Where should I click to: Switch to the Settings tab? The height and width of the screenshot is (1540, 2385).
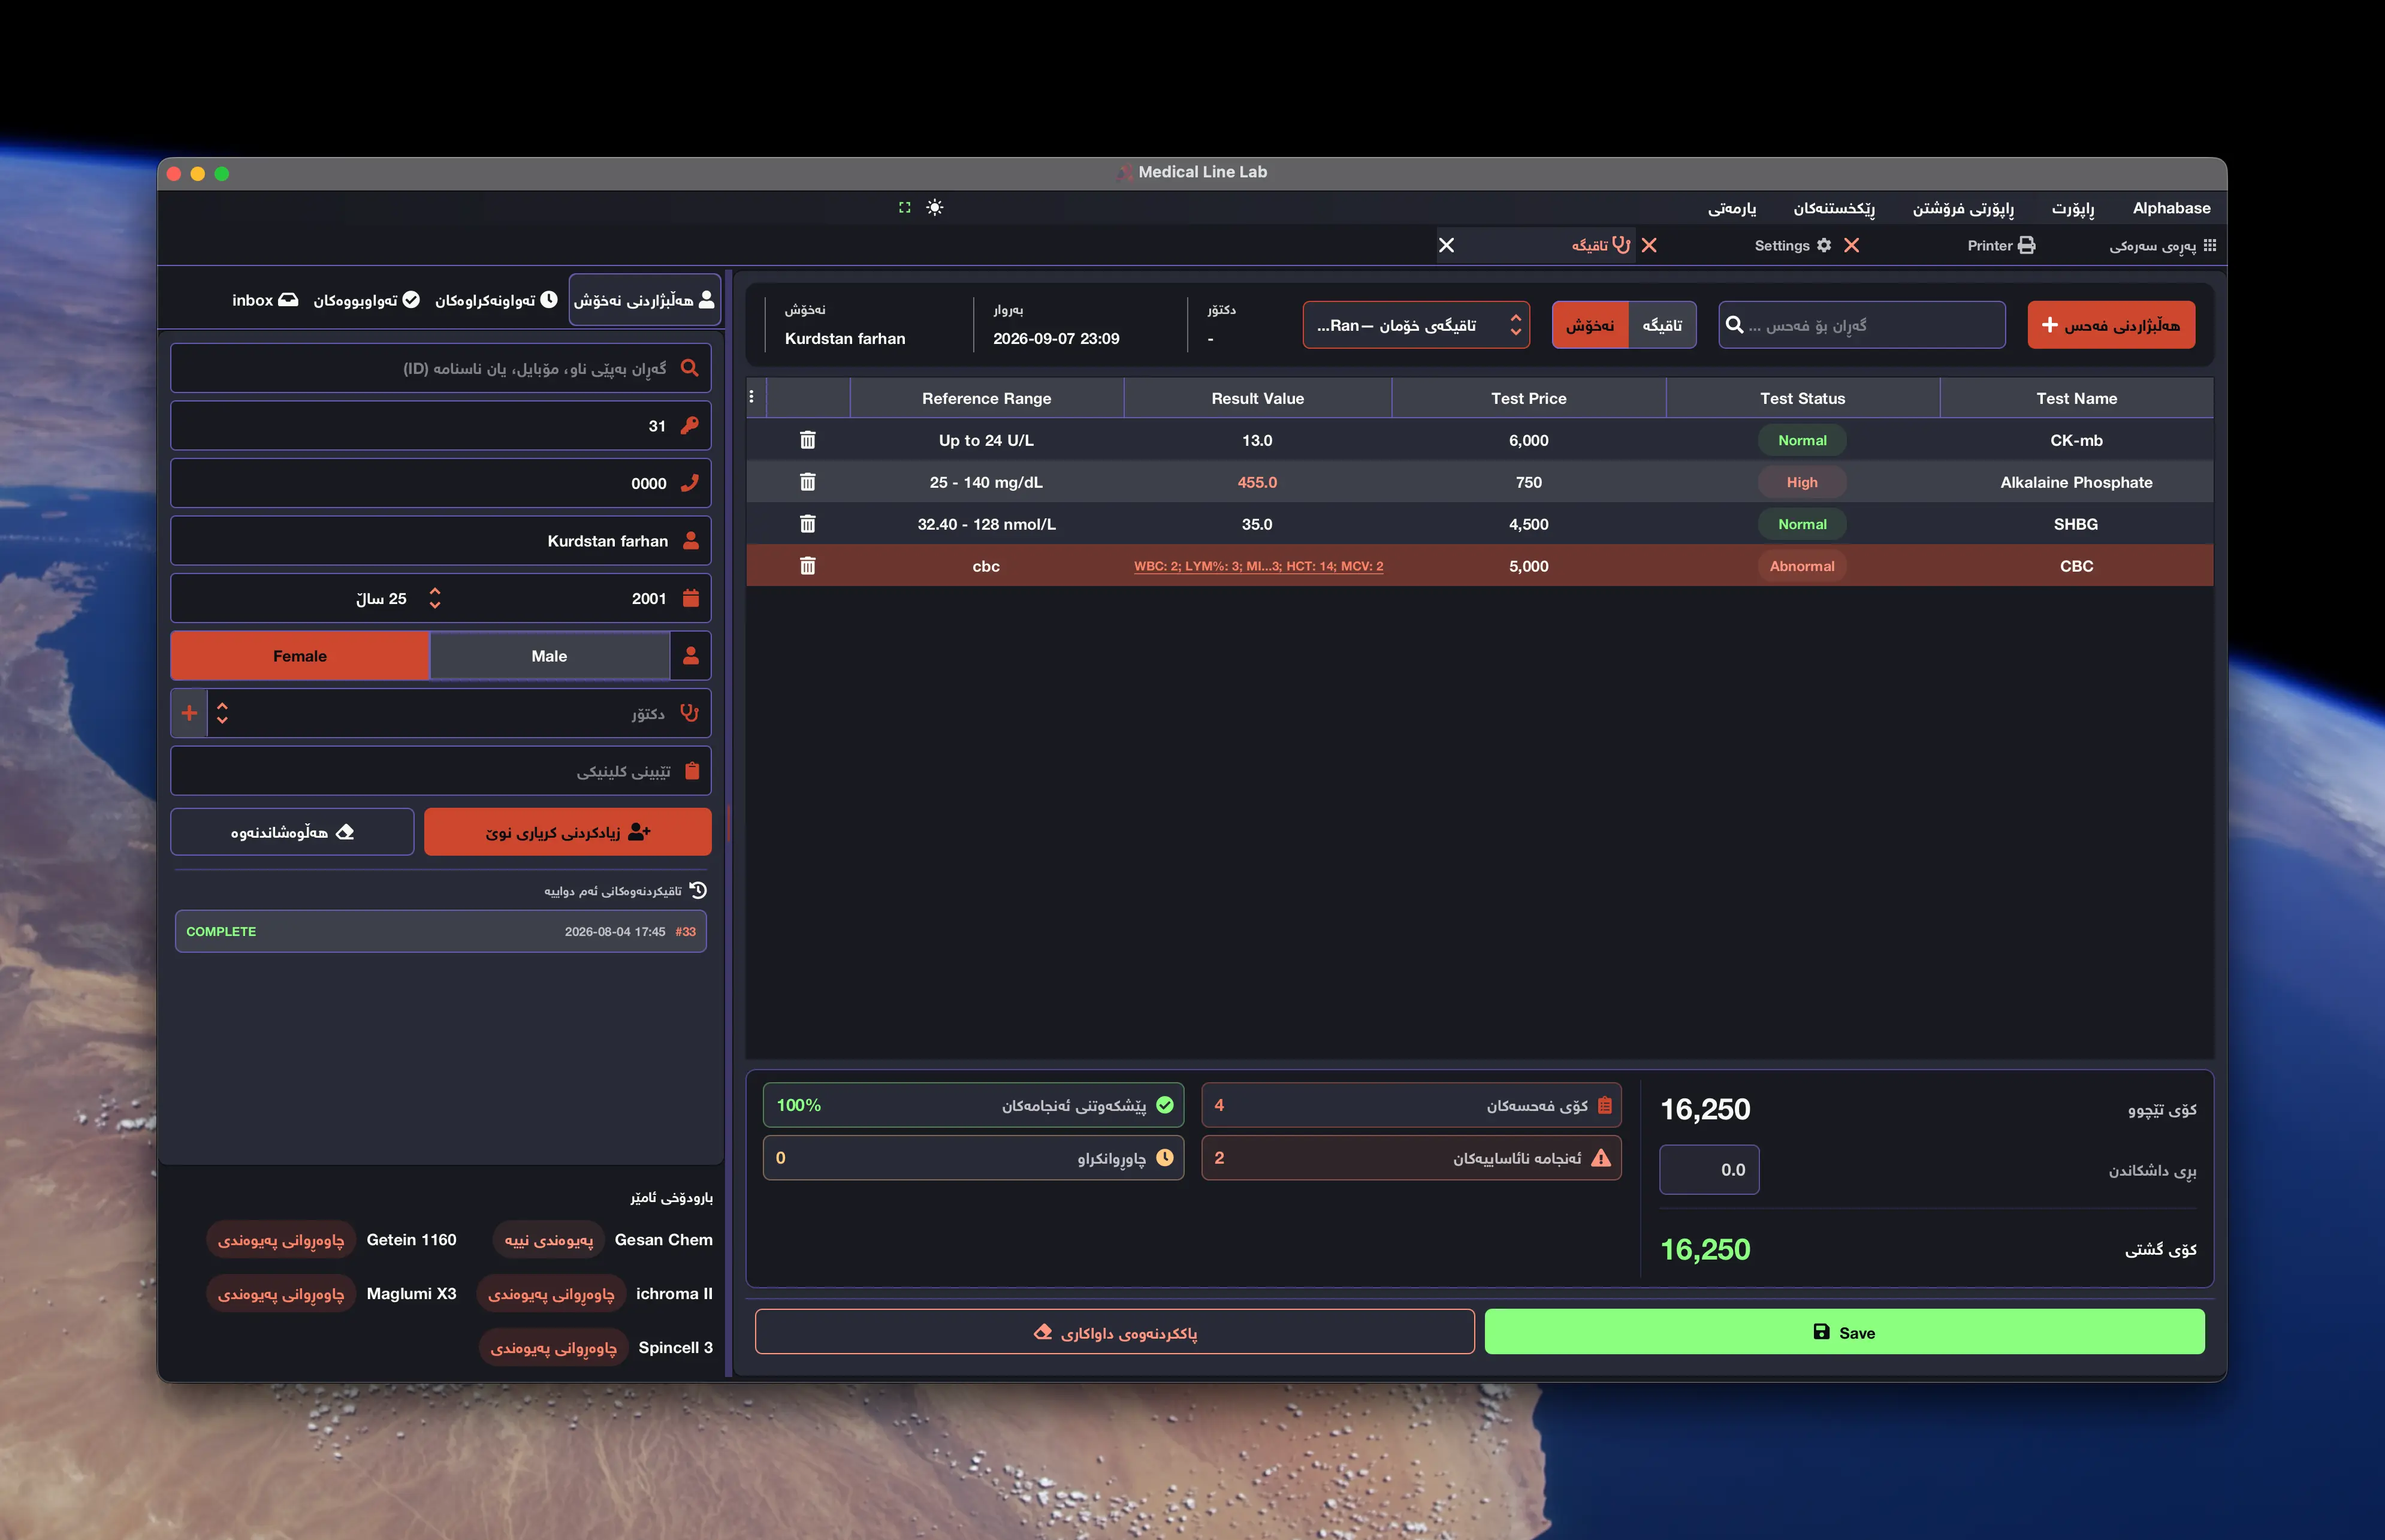tap(1793, 245)
